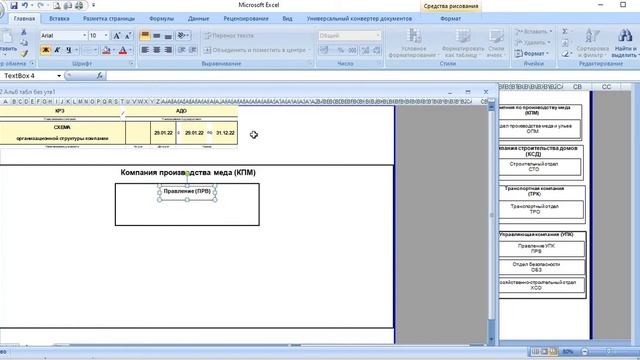Click vertical scrollbar down arrow of workbook window
The image size is (640, 360).
(491, 339)
